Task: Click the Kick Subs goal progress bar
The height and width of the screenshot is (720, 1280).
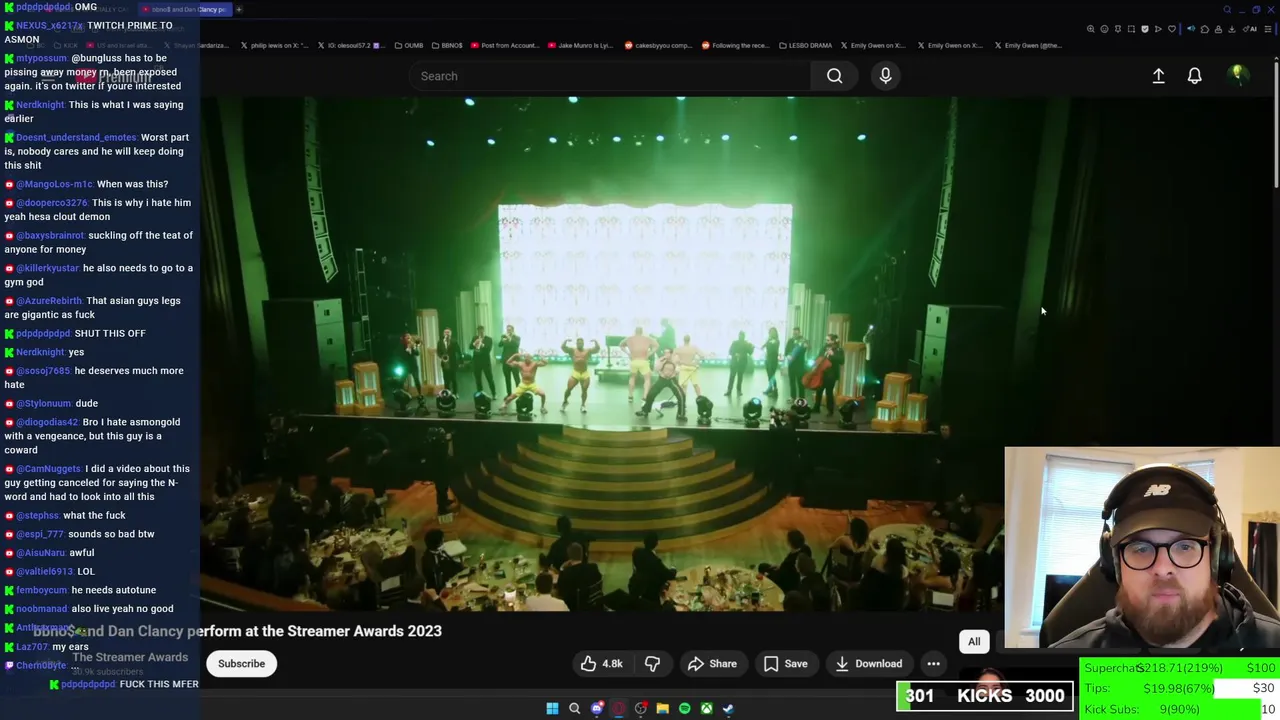Action: pyautogui.click(x=1180, y=709)
